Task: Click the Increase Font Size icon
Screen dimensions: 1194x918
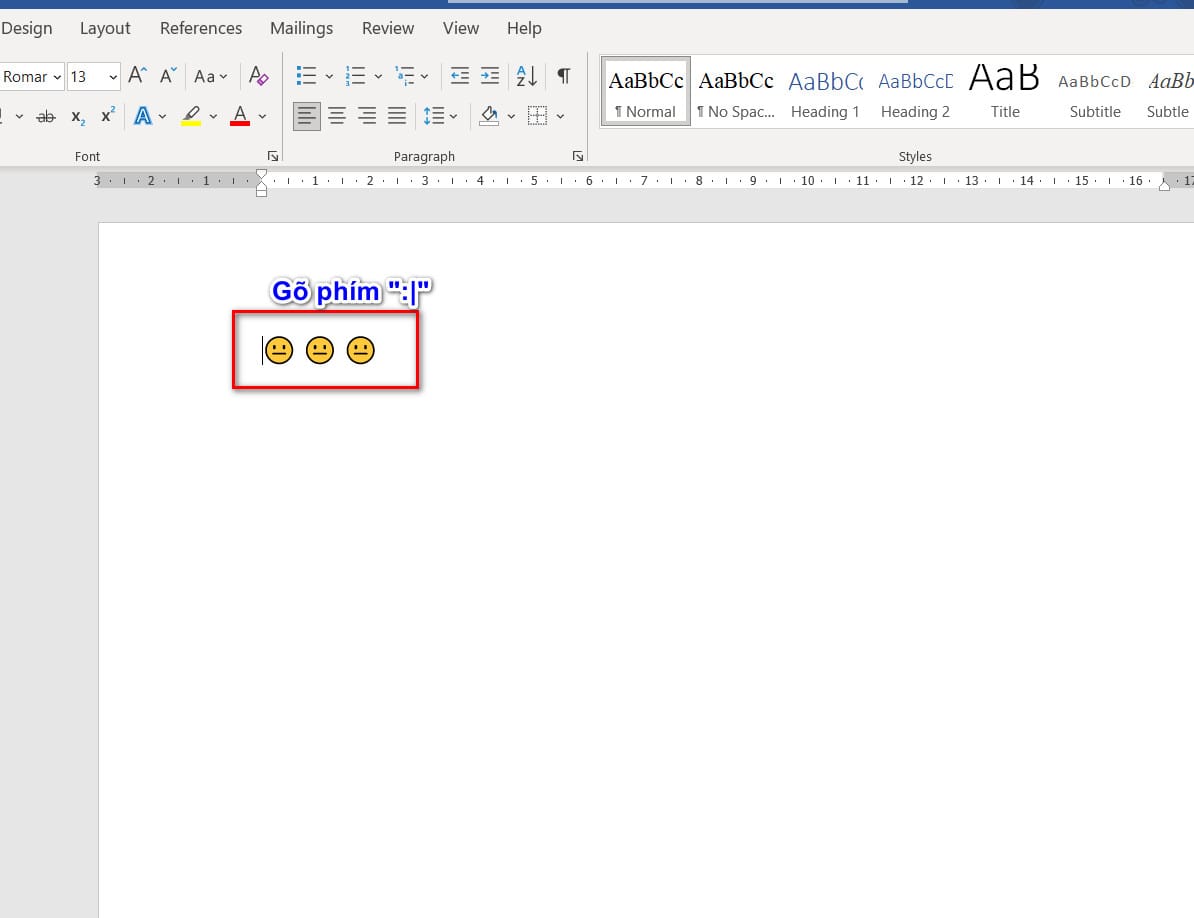Action: click(x=138, y=76)
